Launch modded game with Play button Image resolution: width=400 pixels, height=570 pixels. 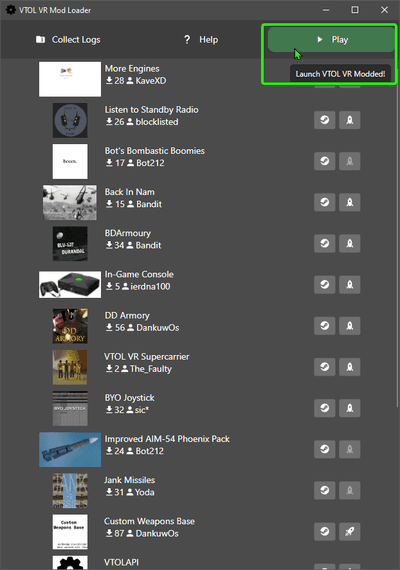coord(331,40)
